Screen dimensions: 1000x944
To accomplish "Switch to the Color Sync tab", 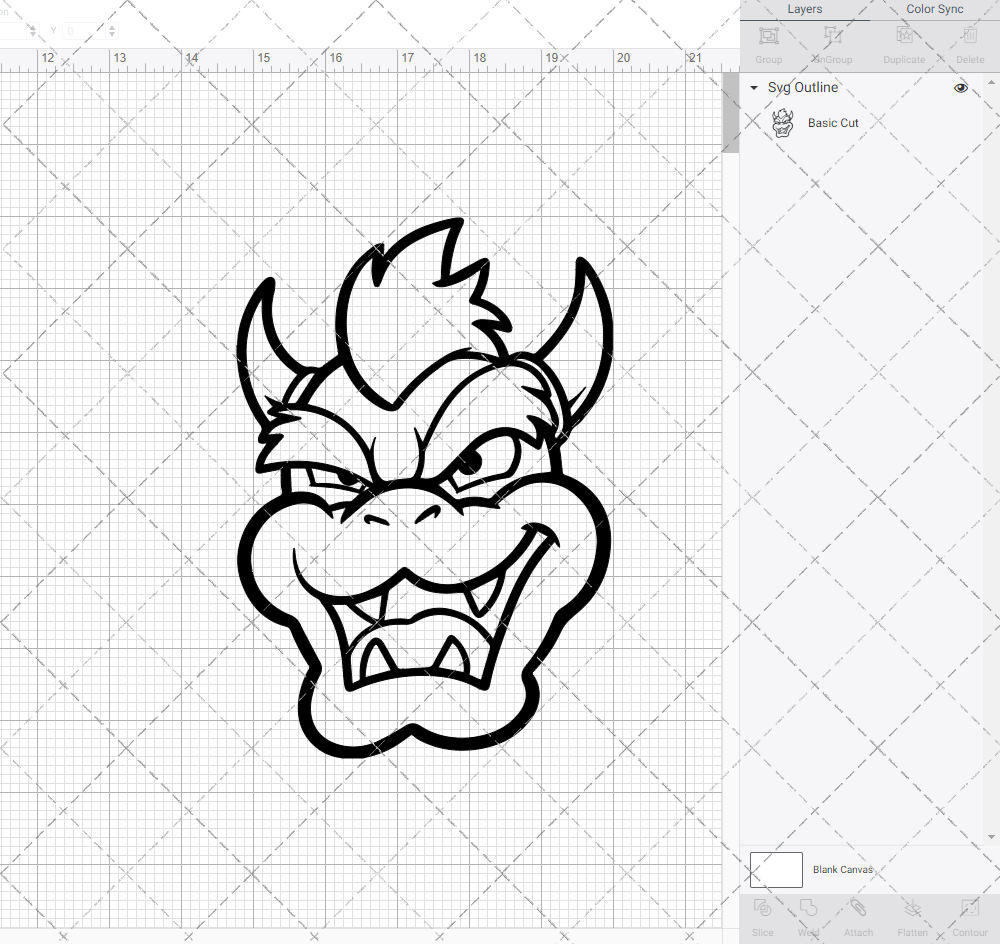I will pos(934,9).
